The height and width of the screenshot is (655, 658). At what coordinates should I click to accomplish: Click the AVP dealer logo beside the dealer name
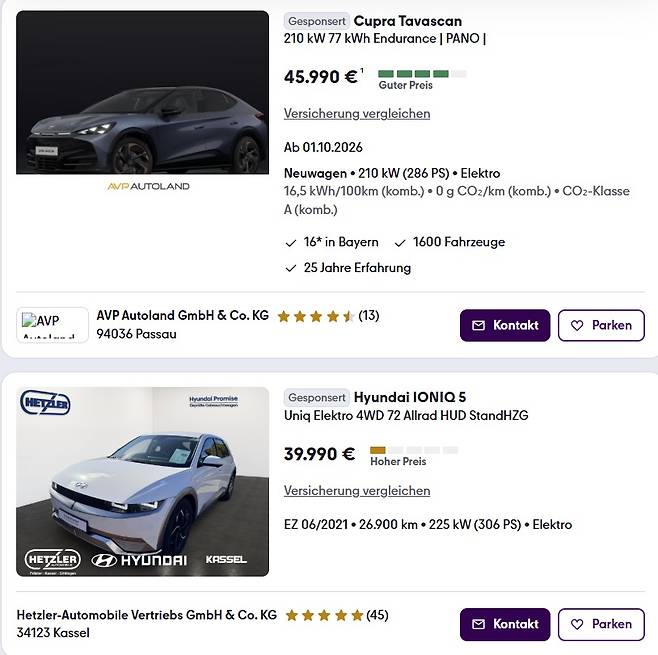coord(52,325)
